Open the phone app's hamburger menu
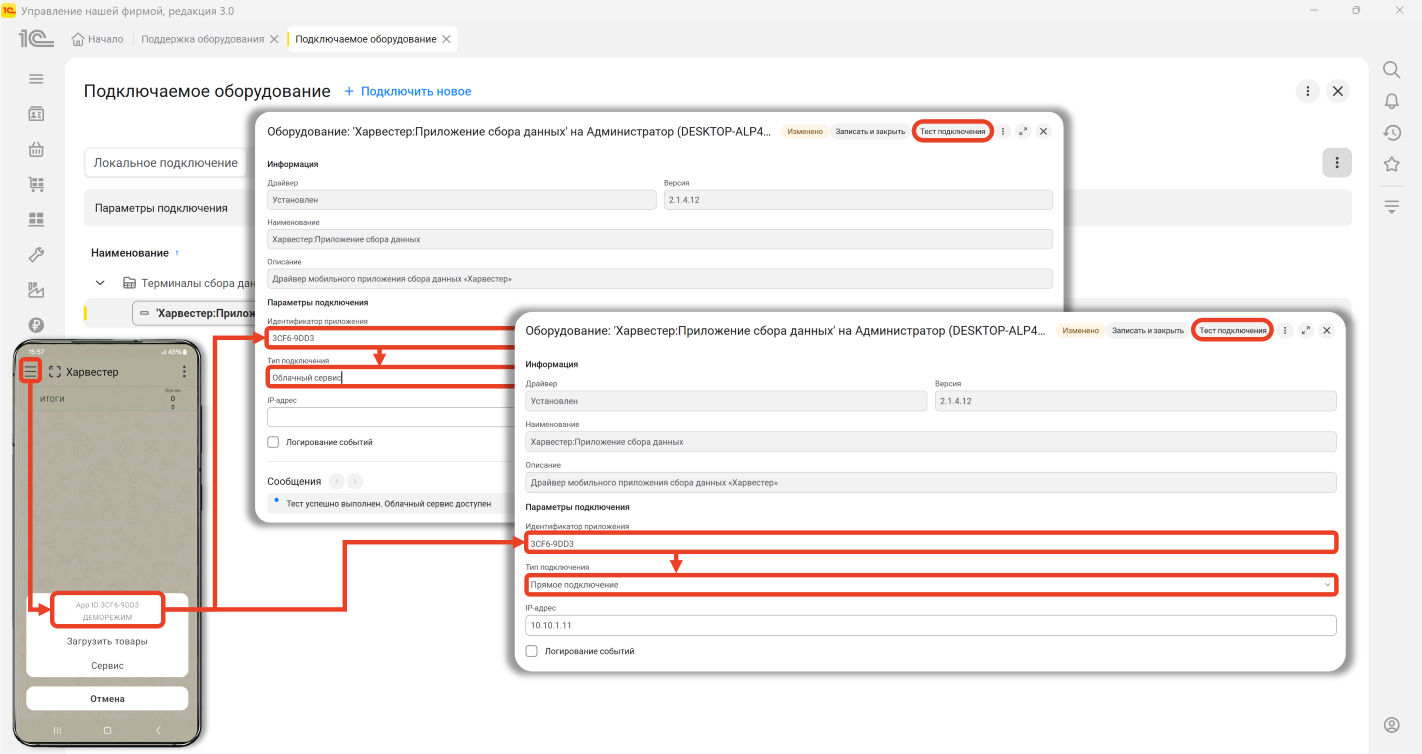The image size is (1422, 754). coord(31,371)
